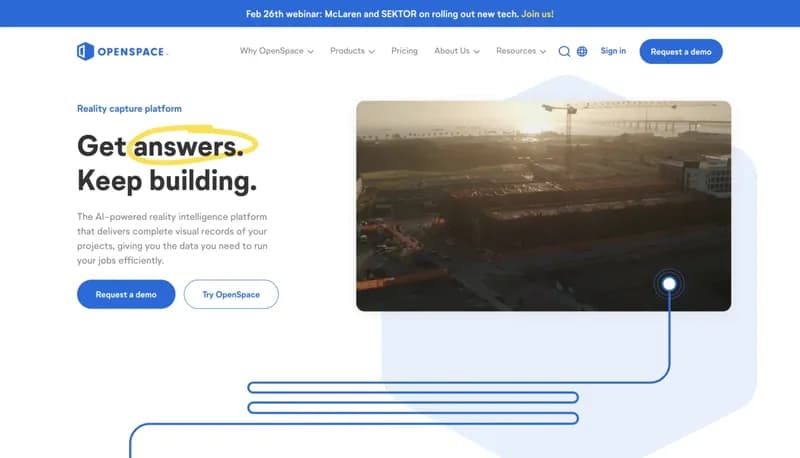Click the AI-powered reality intelligence paragraph
This screenshot has width=800, height=458.
coord(172,238)
